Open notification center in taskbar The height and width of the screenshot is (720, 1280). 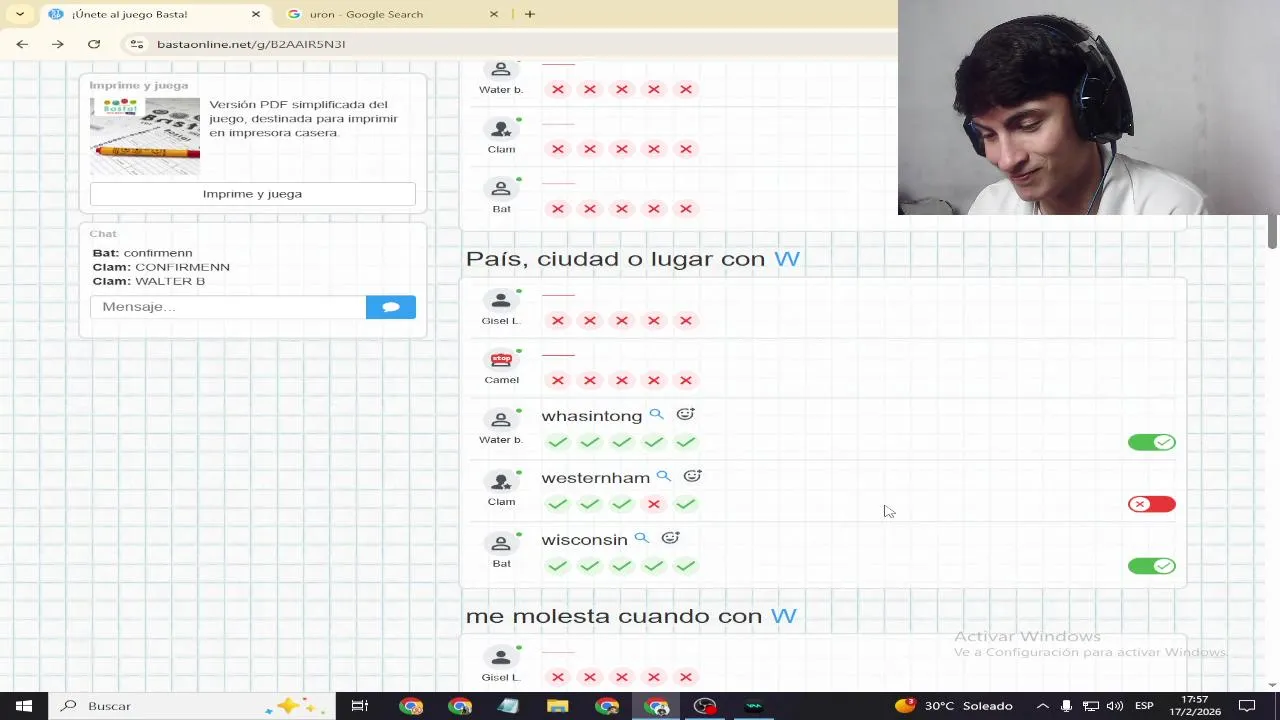point(1247,706)
